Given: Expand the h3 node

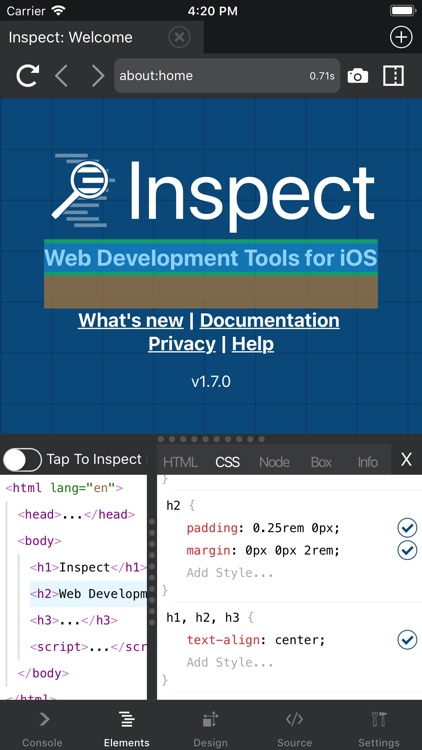Looking at the screenshot, I should [73, 620].
